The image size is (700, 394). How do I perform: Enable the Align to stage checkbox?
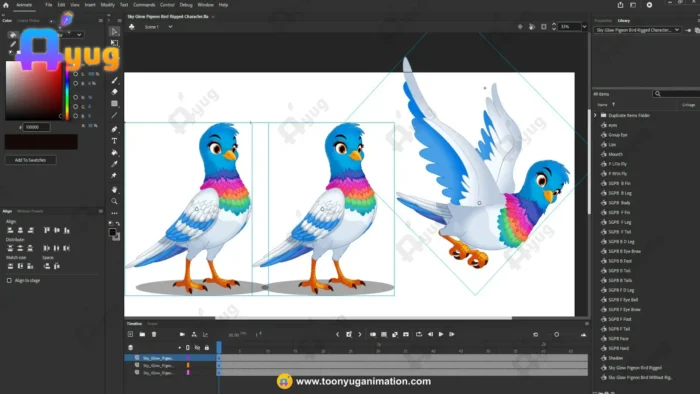[9, 281]
